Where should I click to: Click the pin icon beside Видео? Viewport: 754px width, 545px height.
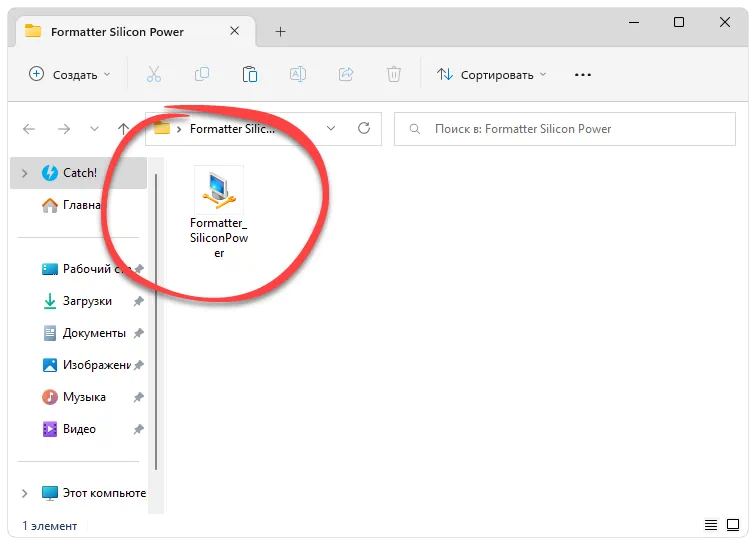coord(138,429)
